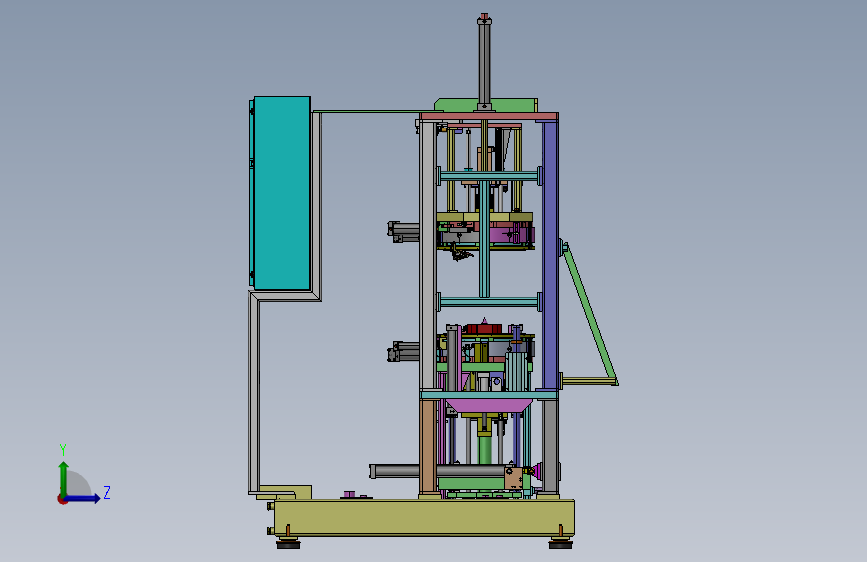Select the teal control cabinet box
This screenshot has height=562, width=867.
click(281, 193)
